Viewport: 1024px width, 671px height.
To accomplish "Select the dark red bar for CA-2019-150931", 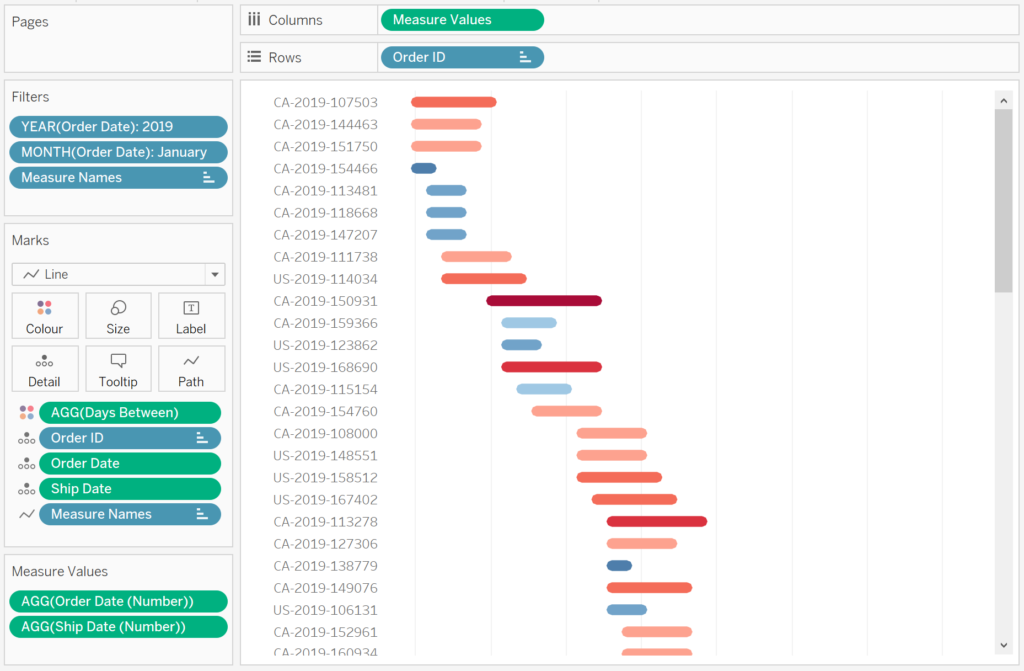I will [x=544, y=301].
